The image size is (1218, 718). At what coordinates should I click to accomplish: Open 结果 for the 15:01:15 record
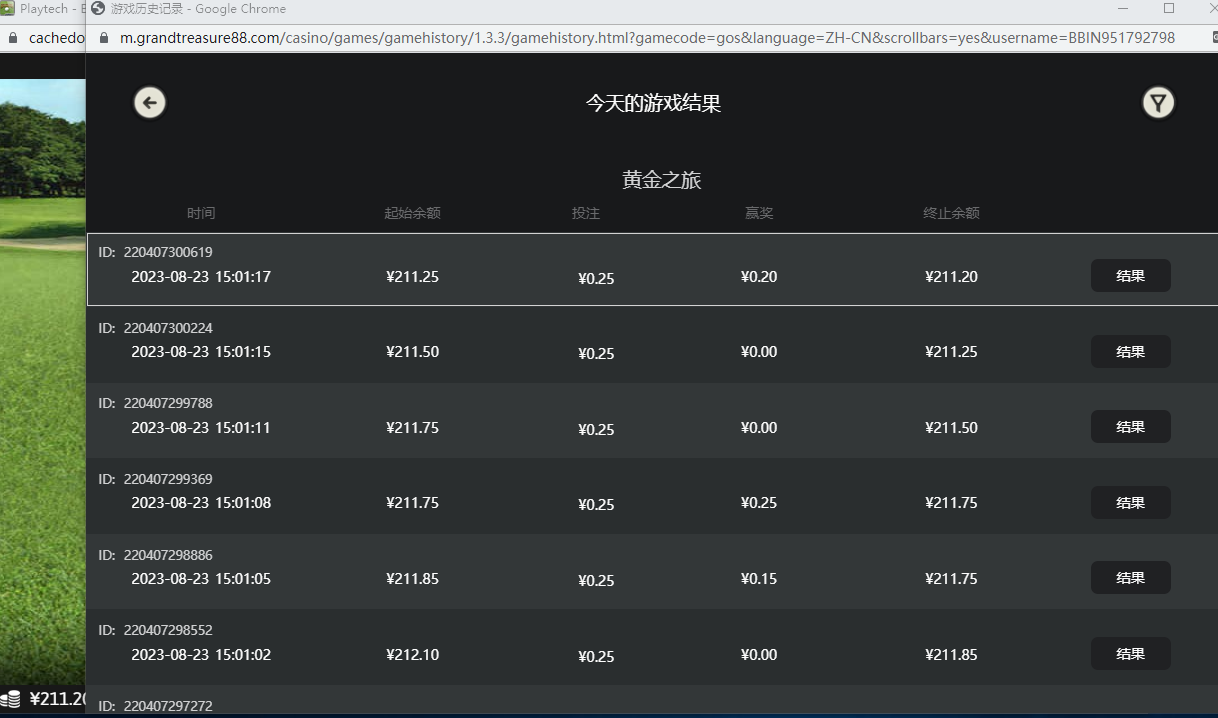pos(1130,351)
